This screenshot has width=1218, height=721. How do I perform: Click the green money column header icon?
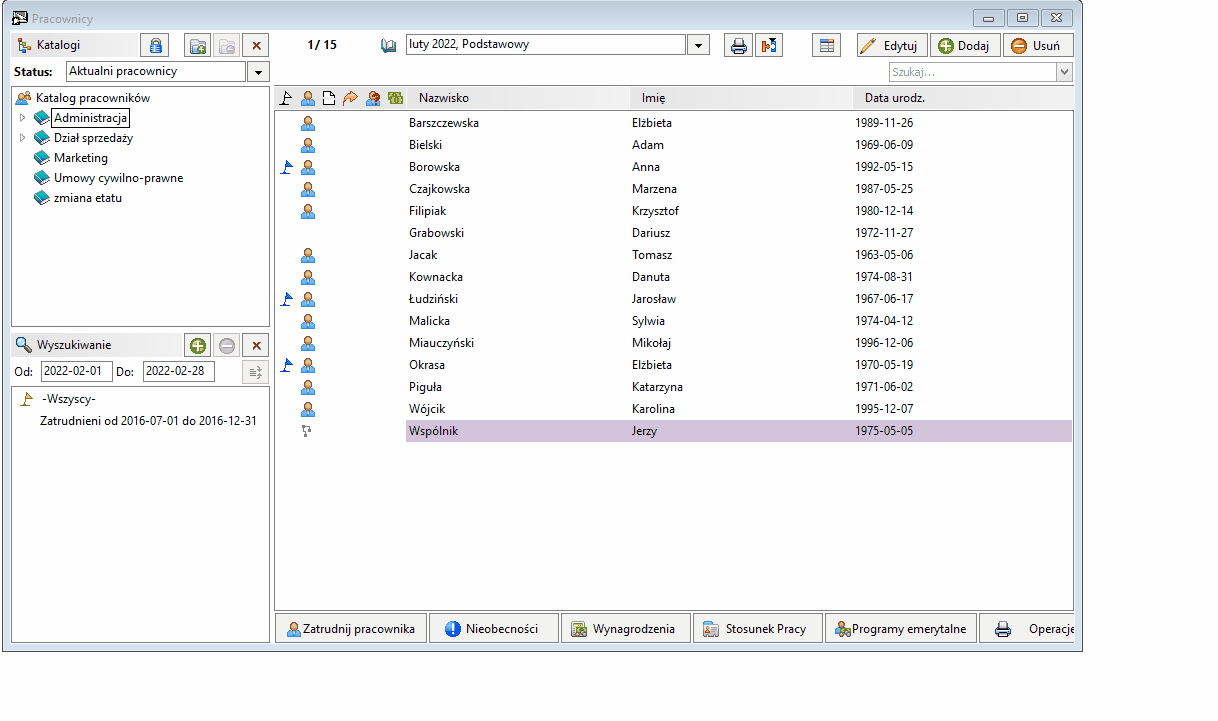[x=395, y=98]
